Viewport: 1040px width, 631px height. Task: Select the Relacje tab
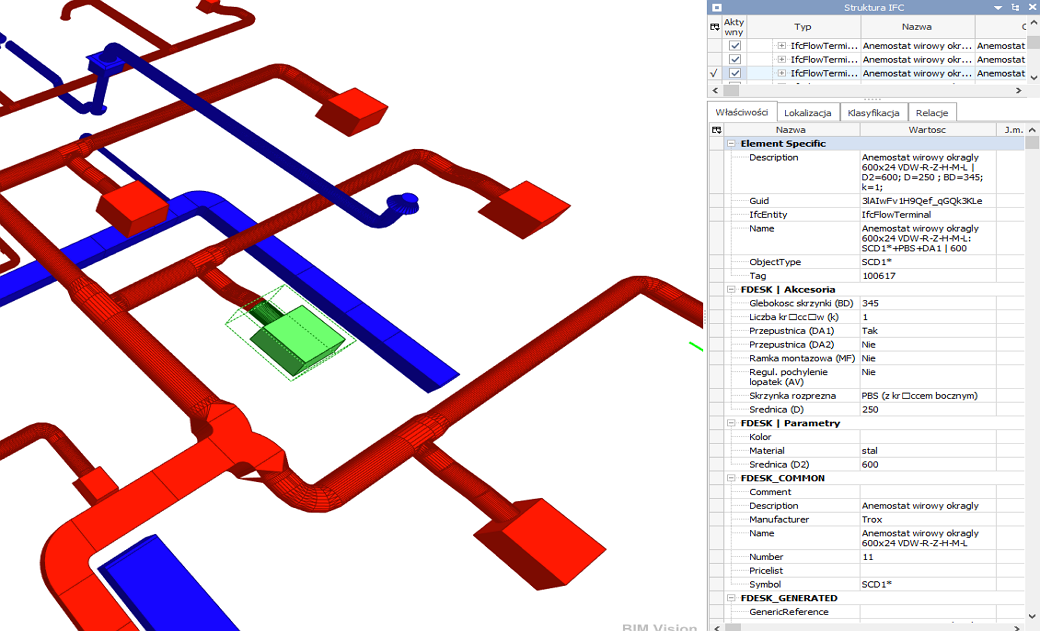coord(933,113)
